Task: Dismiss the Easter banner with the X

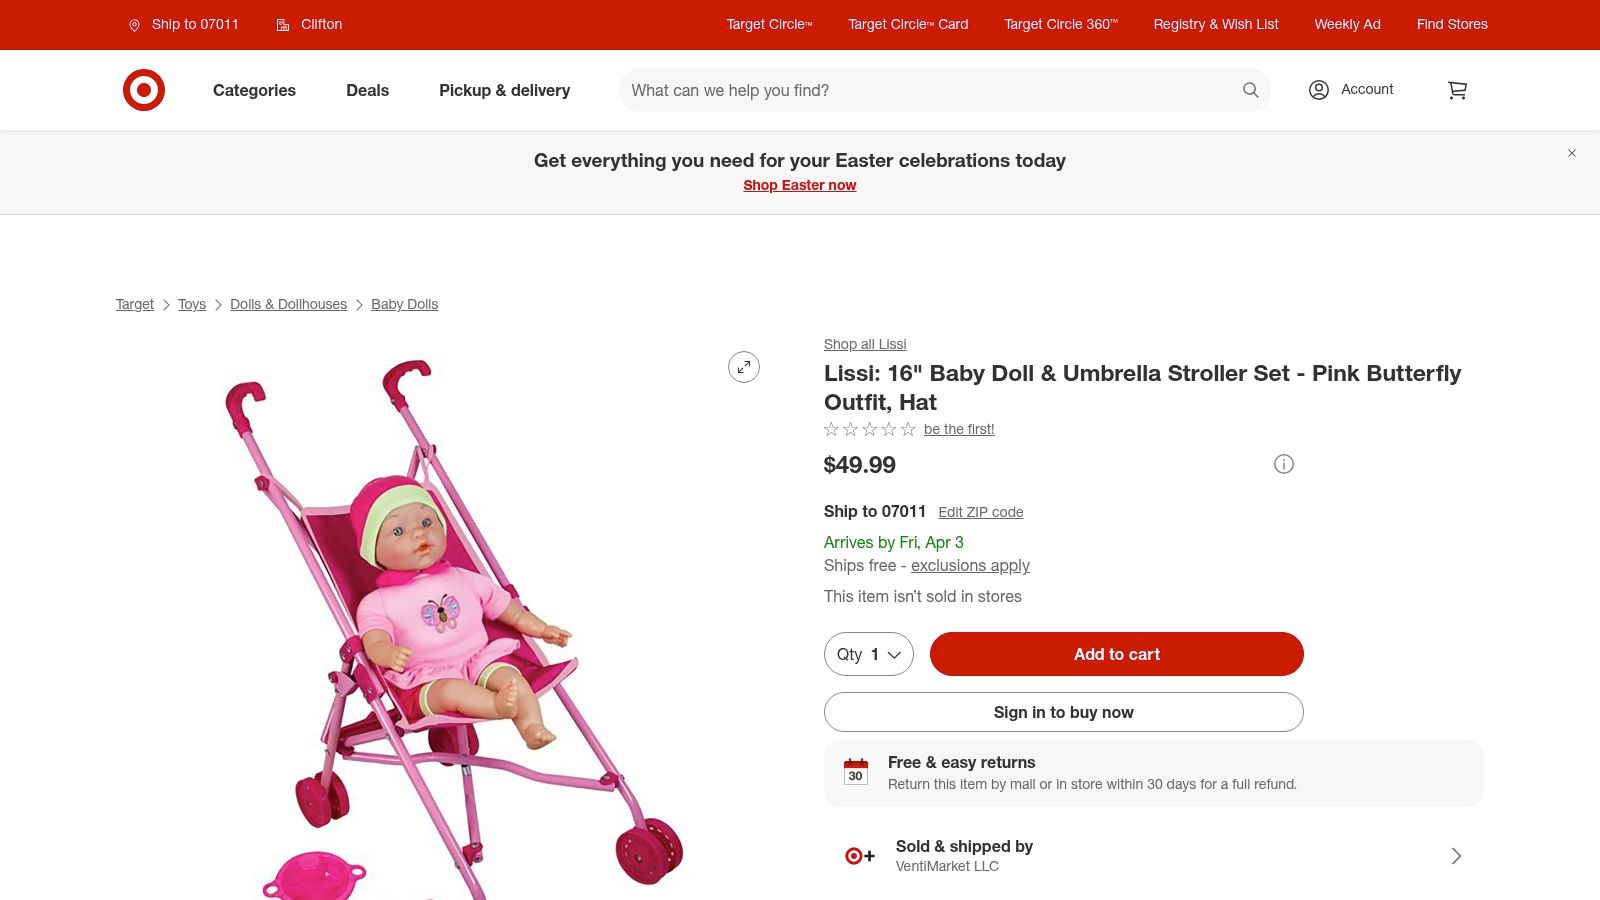Action: tap(1572, 153)
